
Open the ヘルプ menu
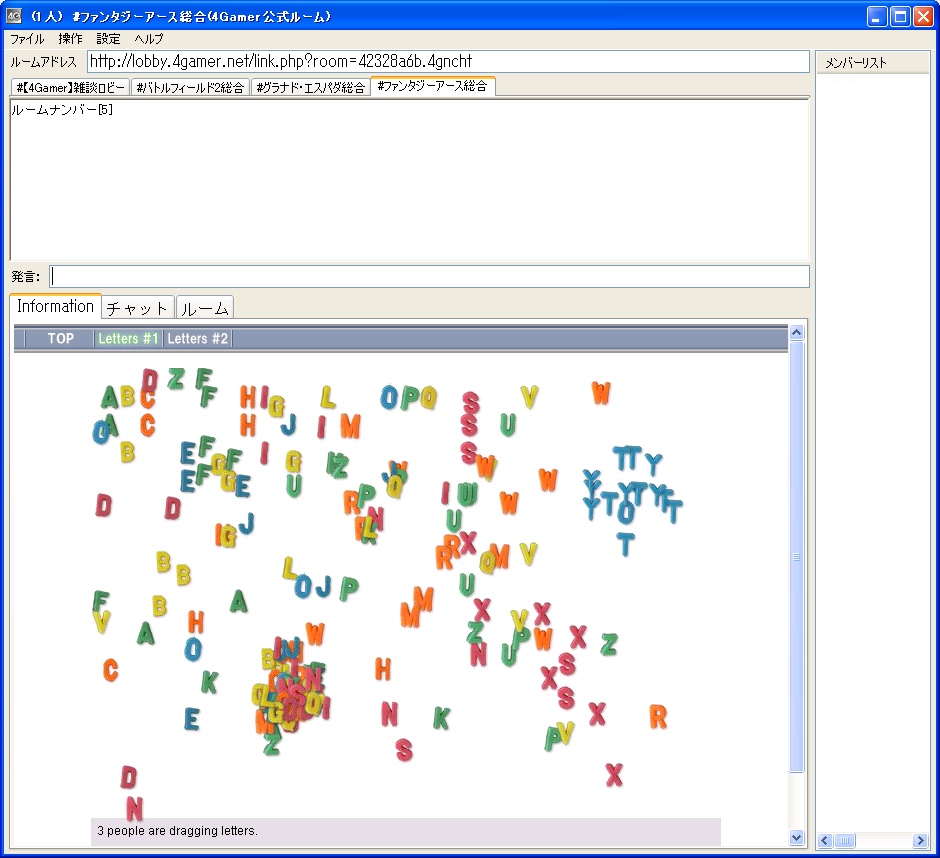(149, 39)
